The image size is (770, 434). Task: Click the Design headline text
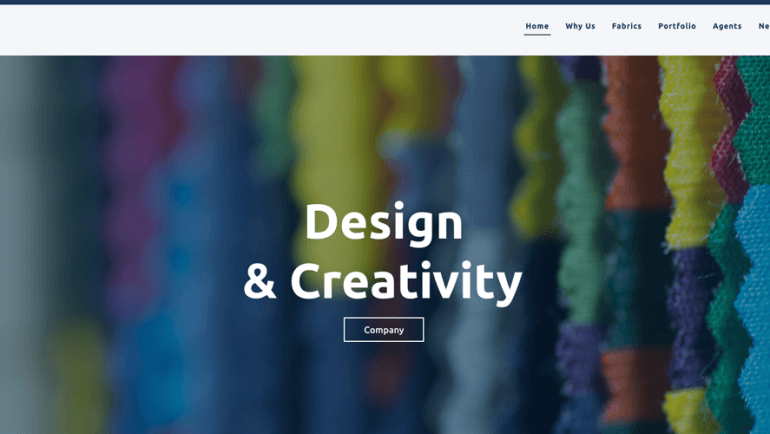384,222
